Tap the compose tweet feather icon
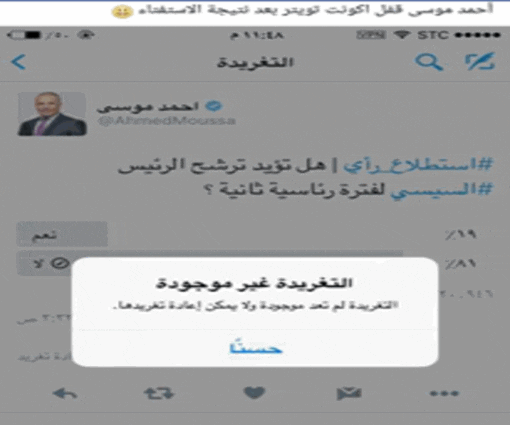 480,61
